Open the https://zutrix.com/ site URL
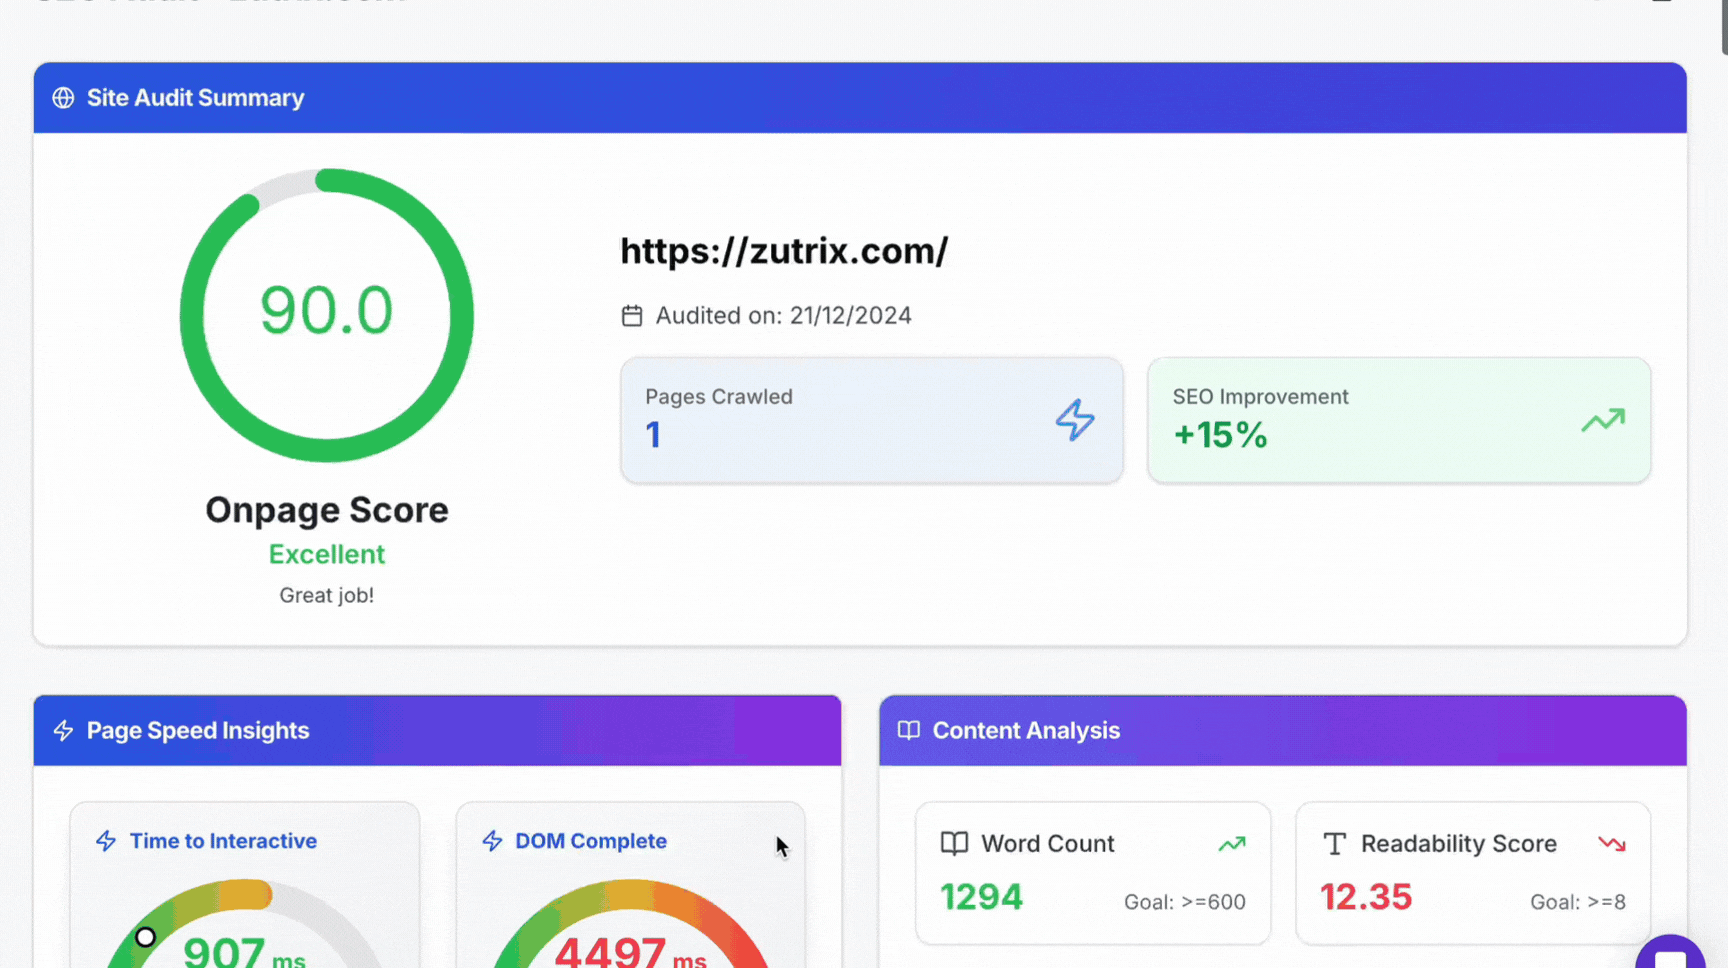The height and width of the screenshot is (968, 1728). (784, 251)
